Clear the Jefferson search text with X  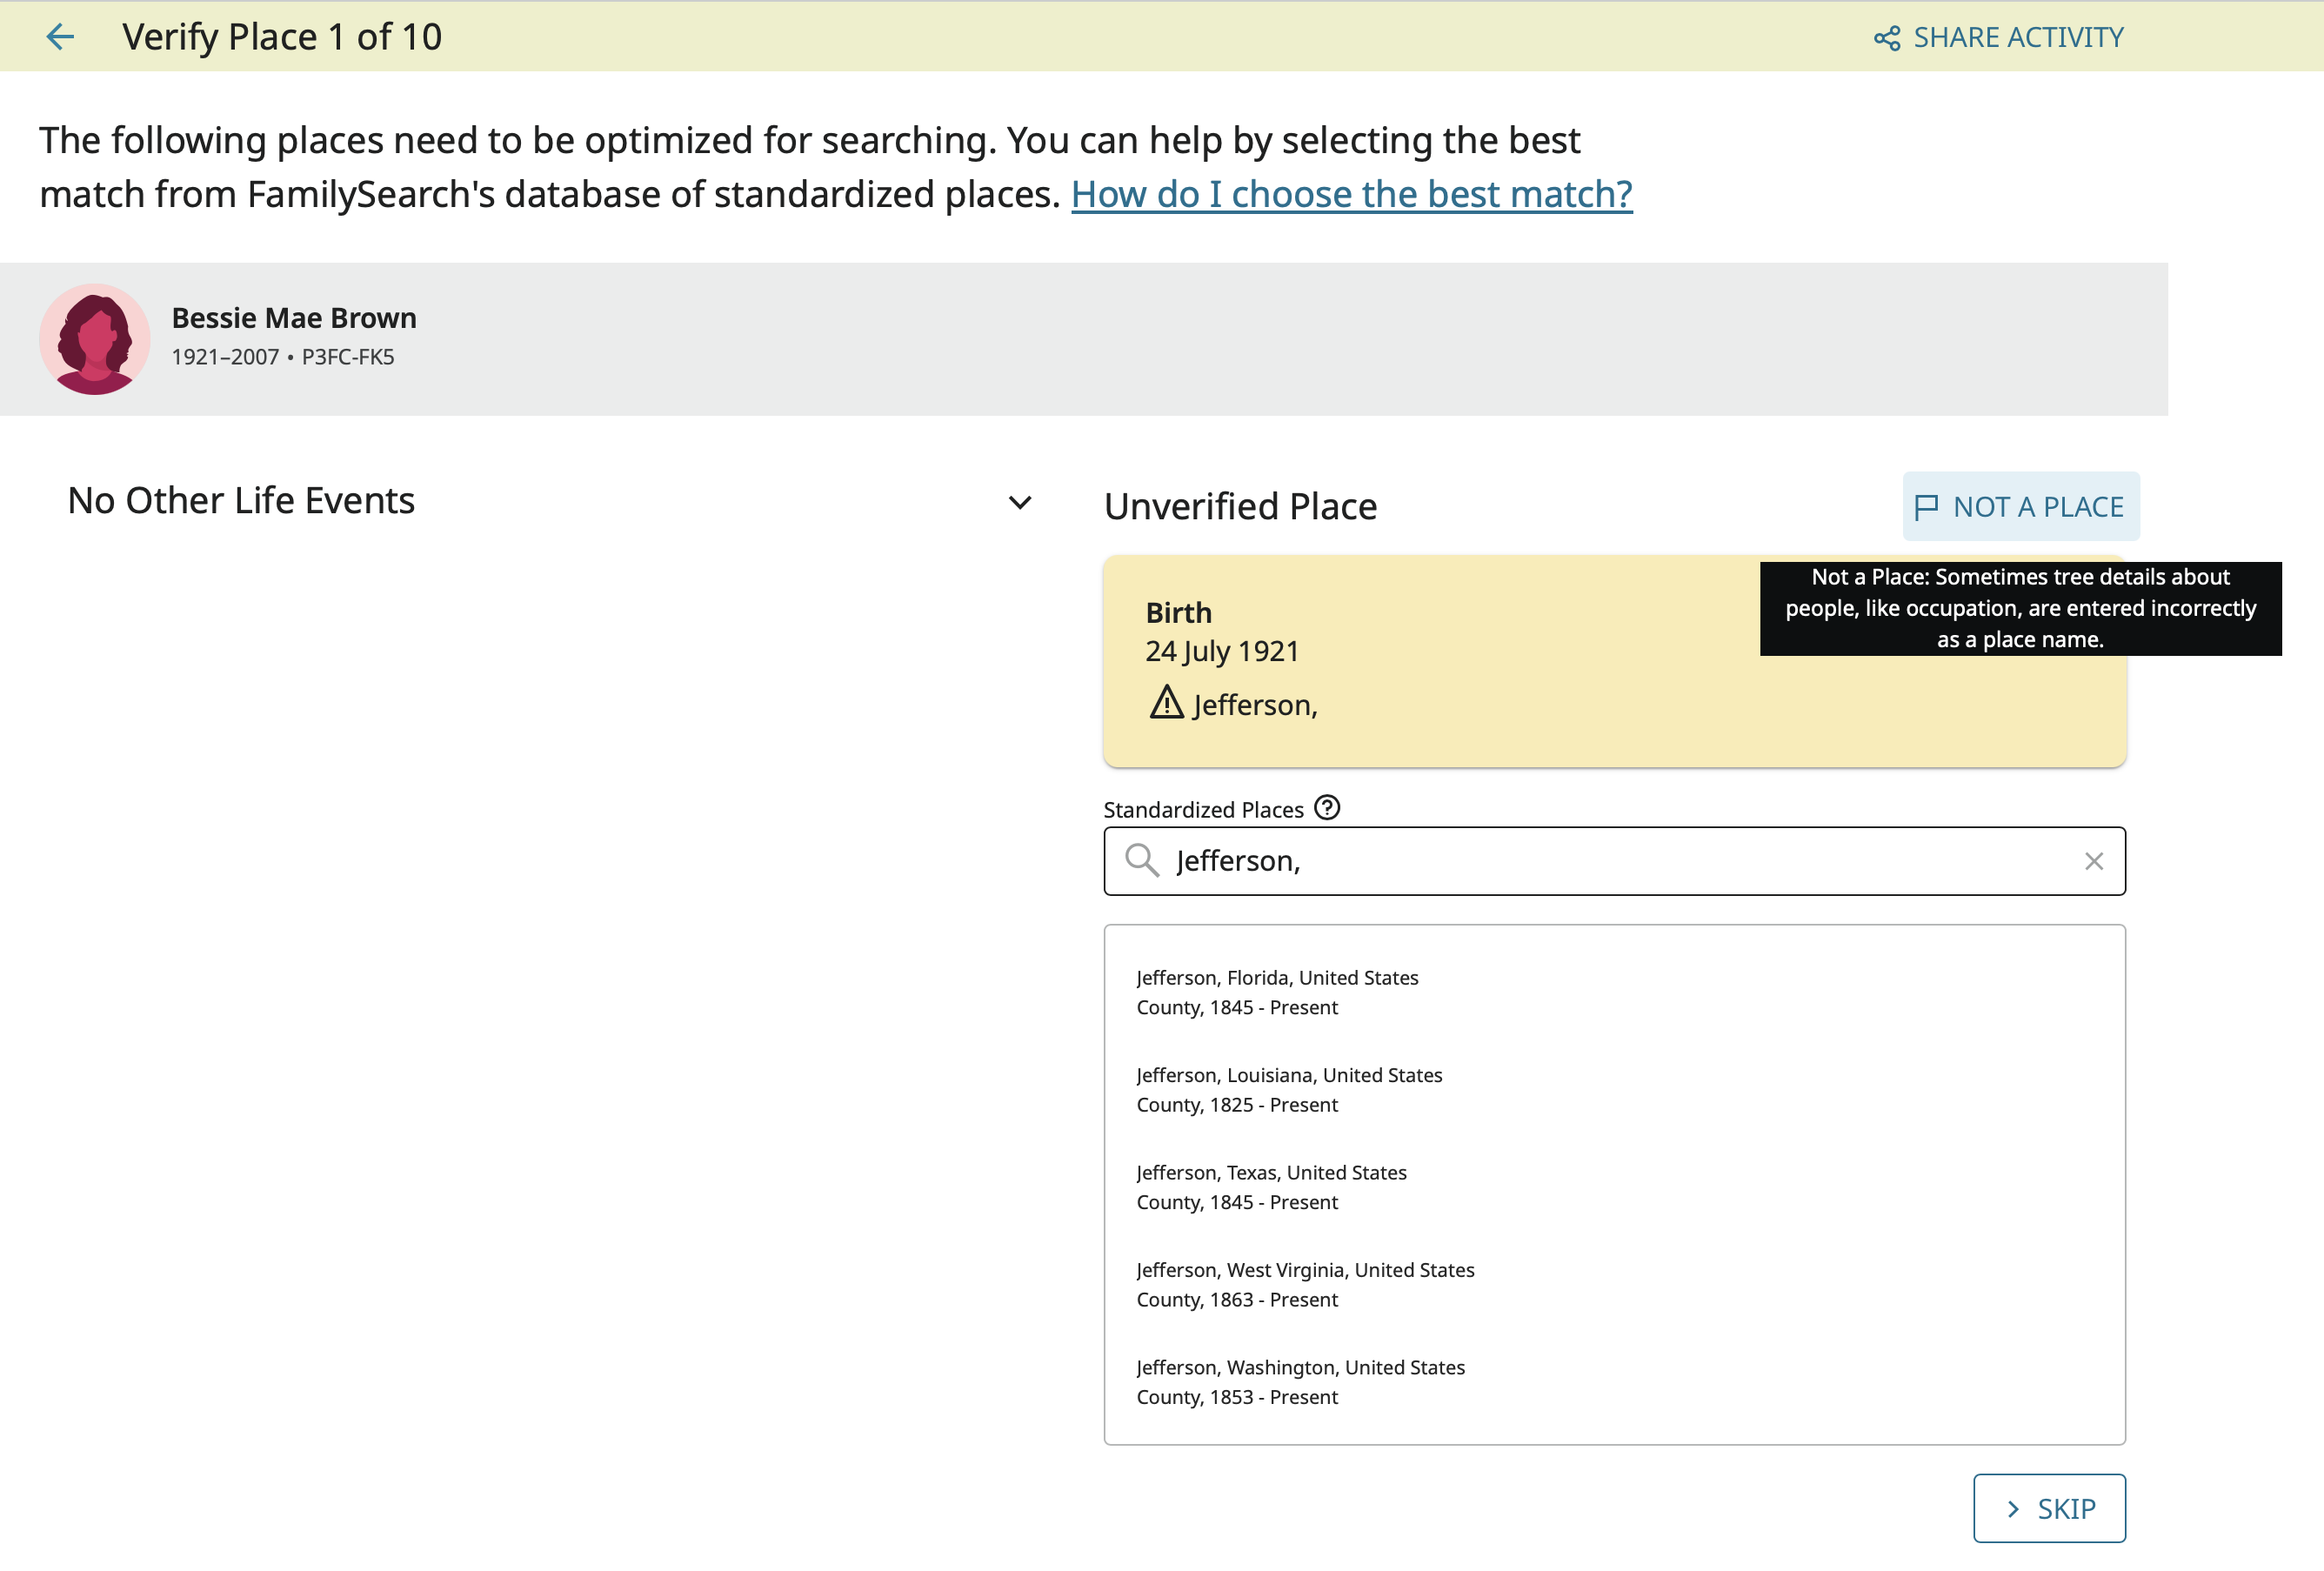(2093, 861)
